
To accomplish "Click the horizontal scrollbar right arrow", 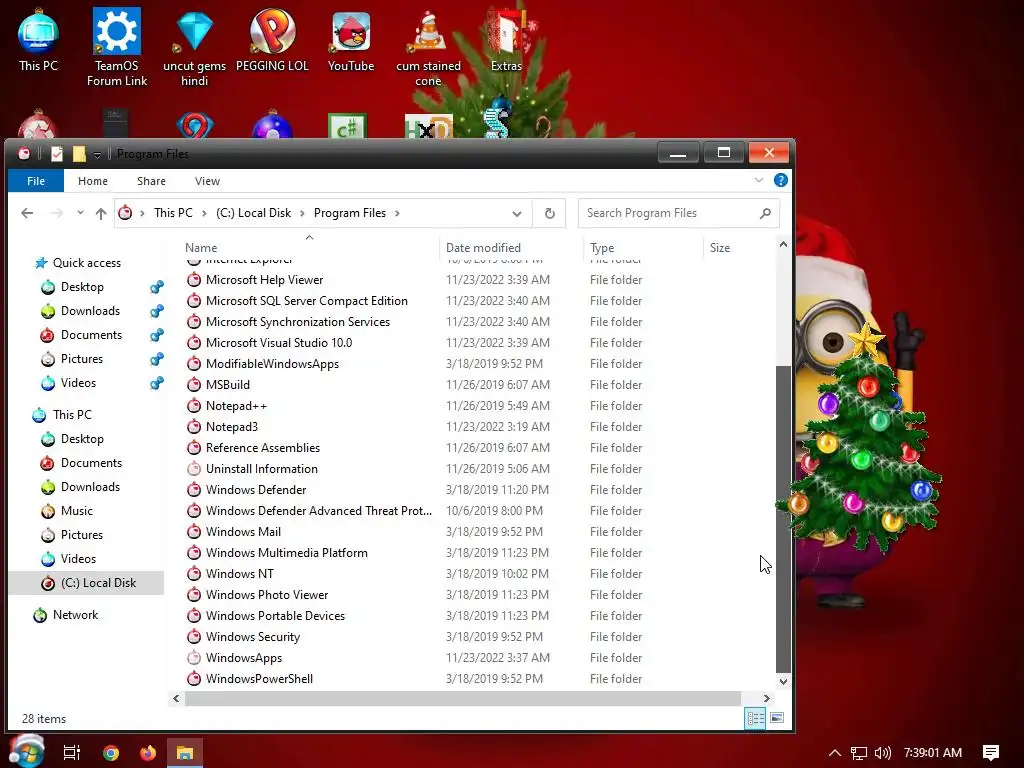I will coord(767,698).
